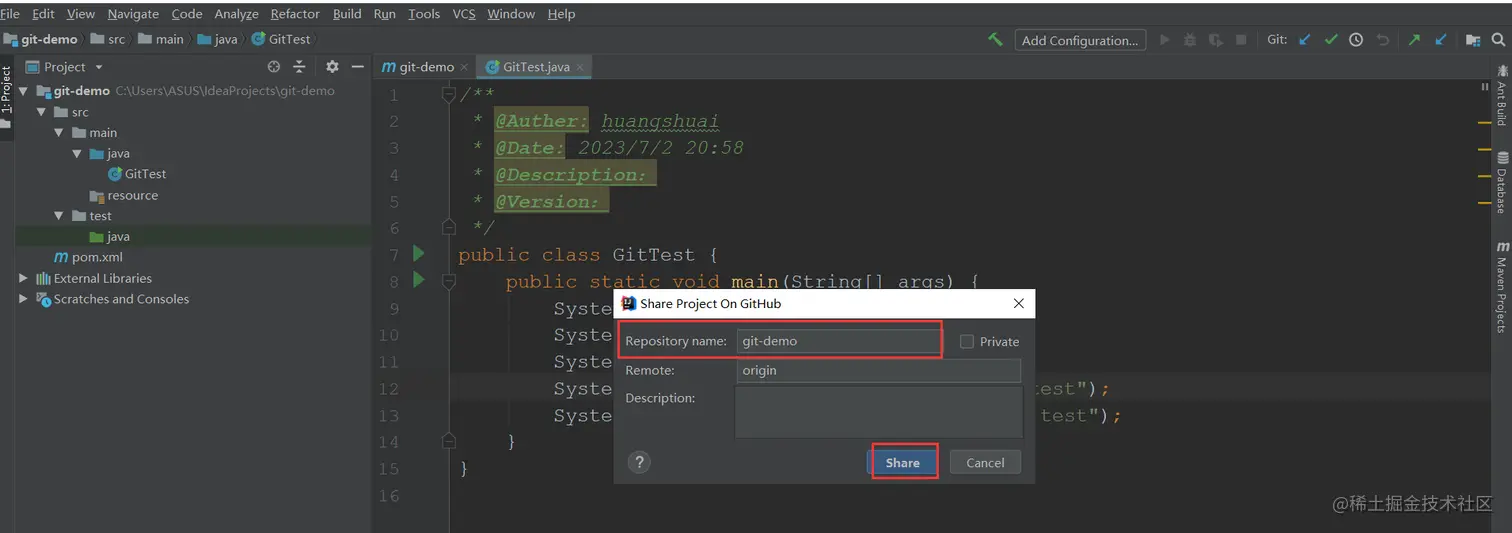Viewport: 1512px width, 533px height.
Task: Expand Scratches and Consoles node
Action: click(23, 299)
